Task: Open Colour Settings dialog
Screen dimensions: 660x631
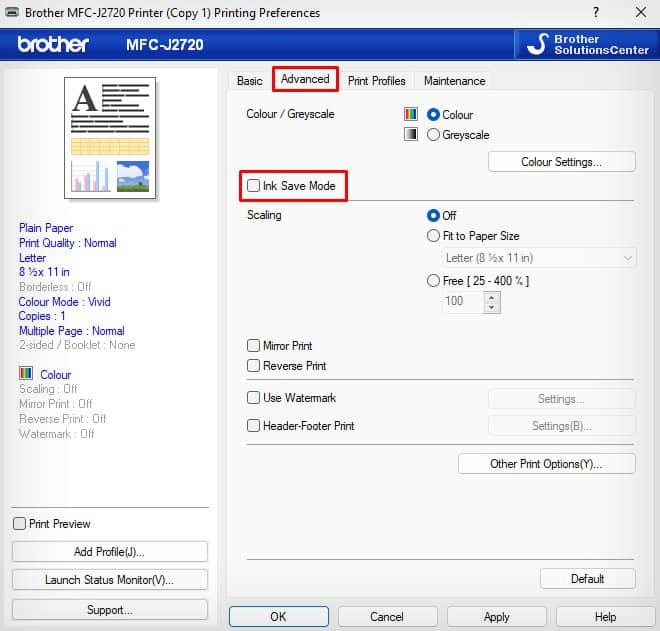Action: pos(561,162)
